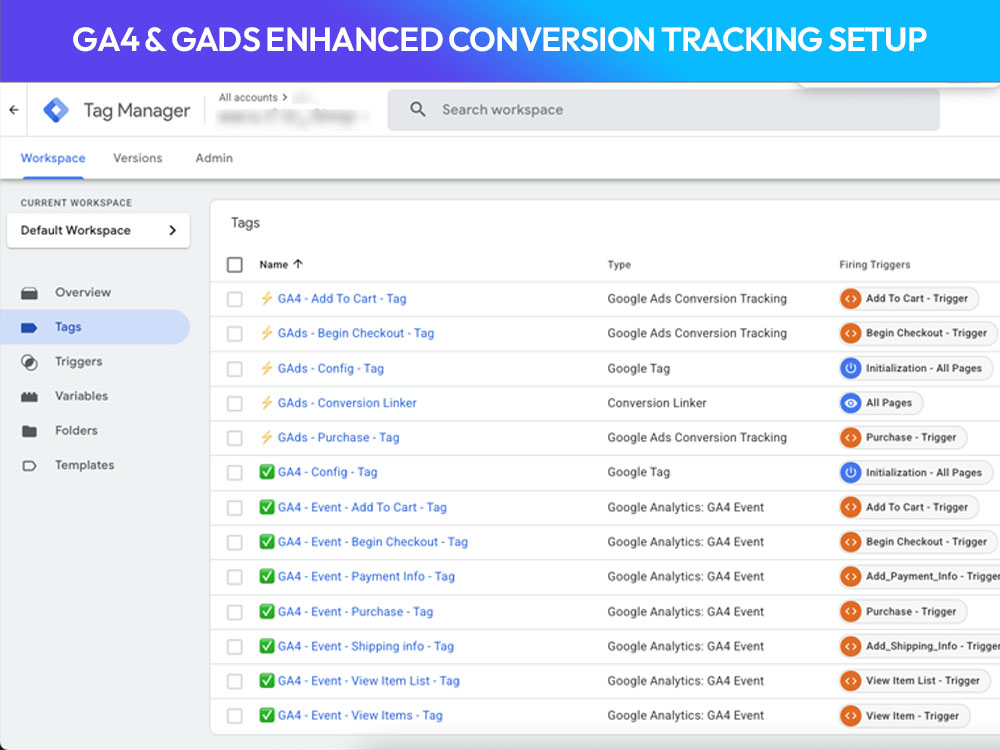Click lightning icon beside GAds - Begin Checkout - Tag
The width and height of the screenshot is (1000, 750).
point(267,332)
